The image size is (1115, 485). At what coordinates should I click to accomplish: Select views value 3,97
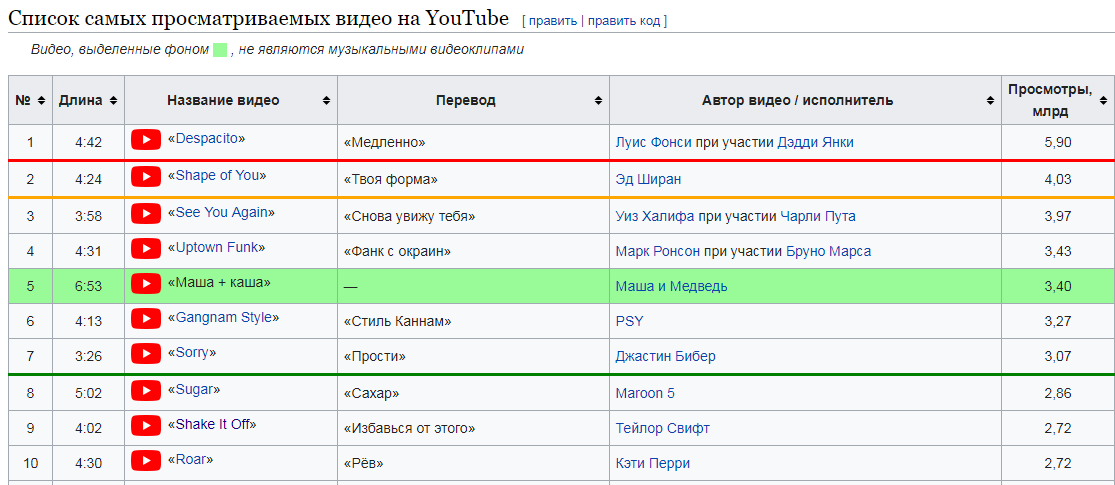1057,216
